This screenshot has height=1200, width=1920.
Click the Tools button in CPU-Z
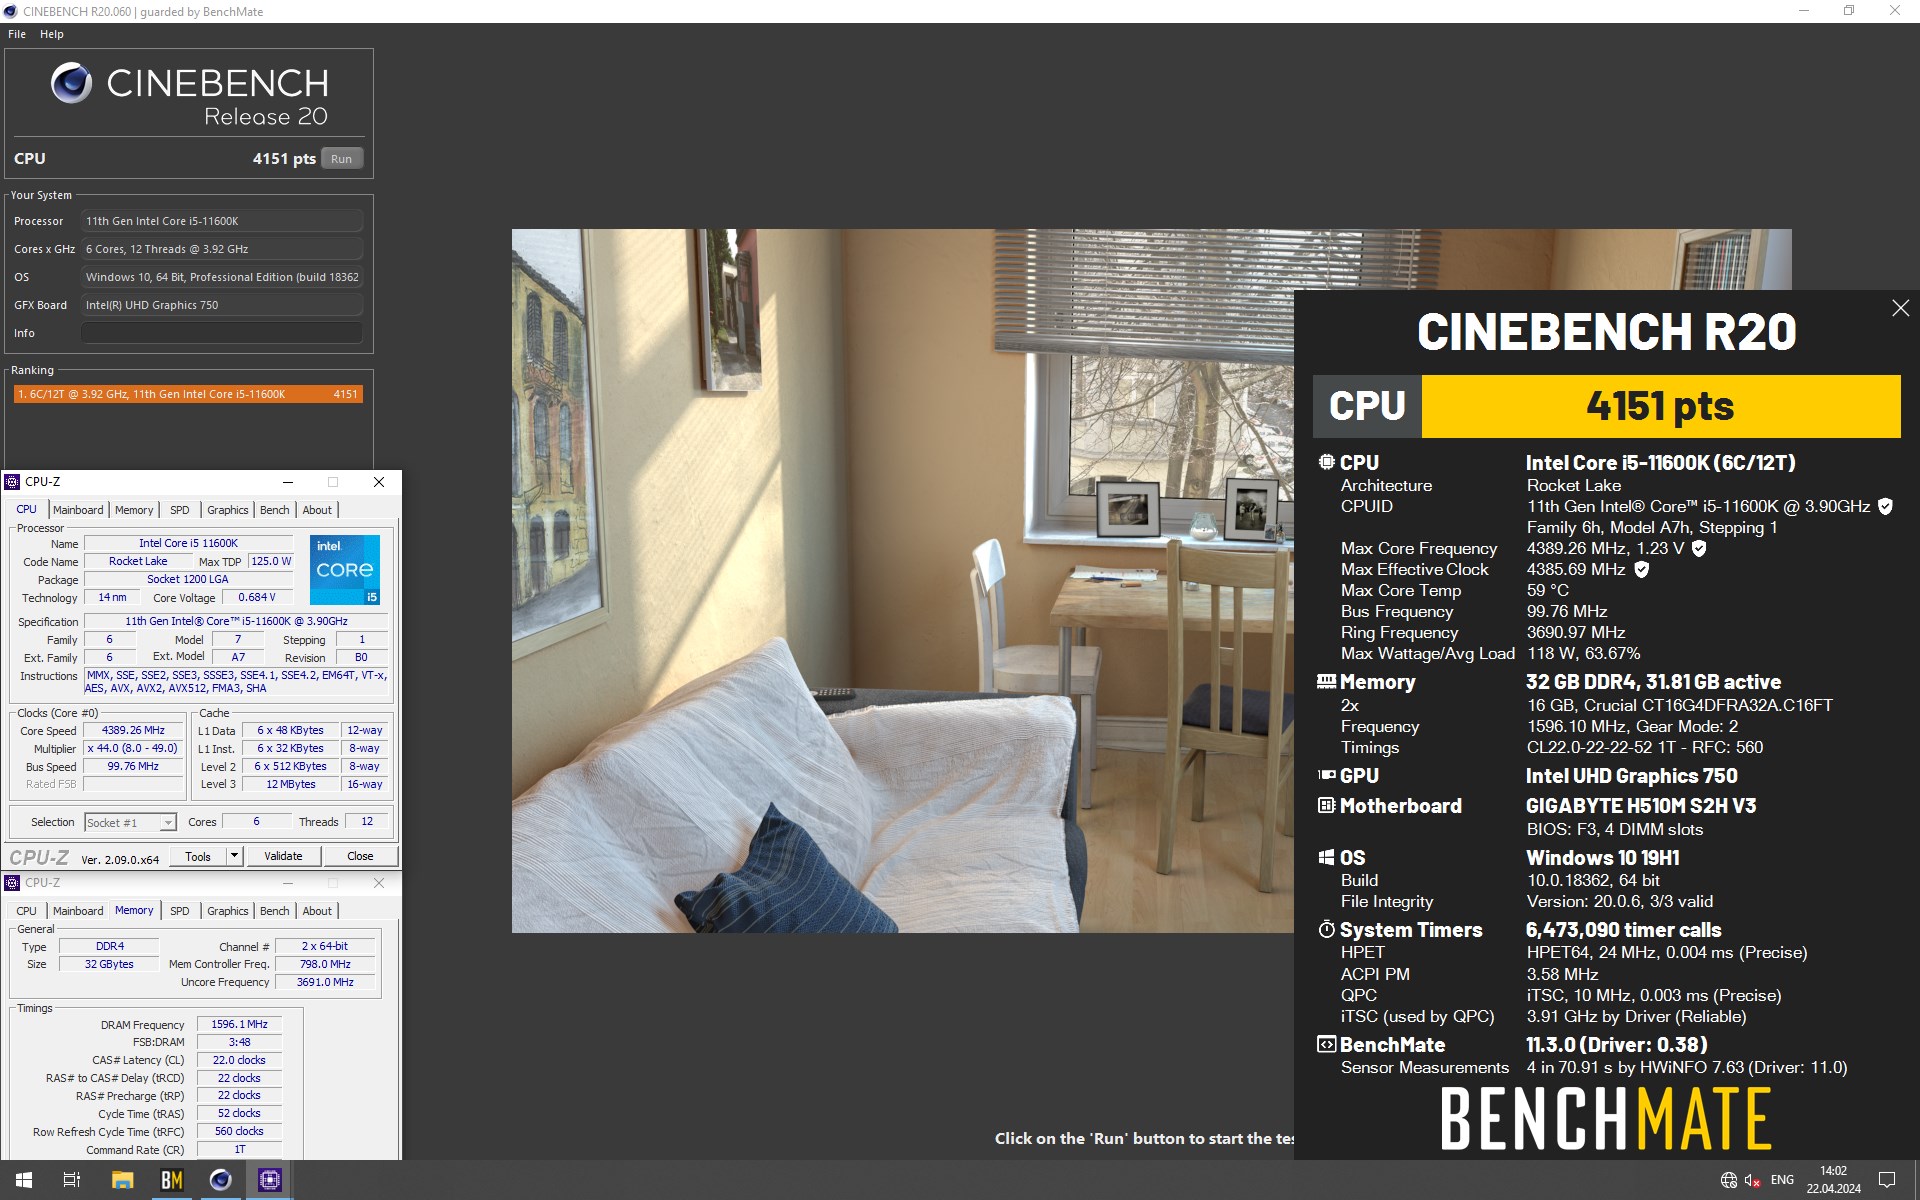[x=198, y=856]
